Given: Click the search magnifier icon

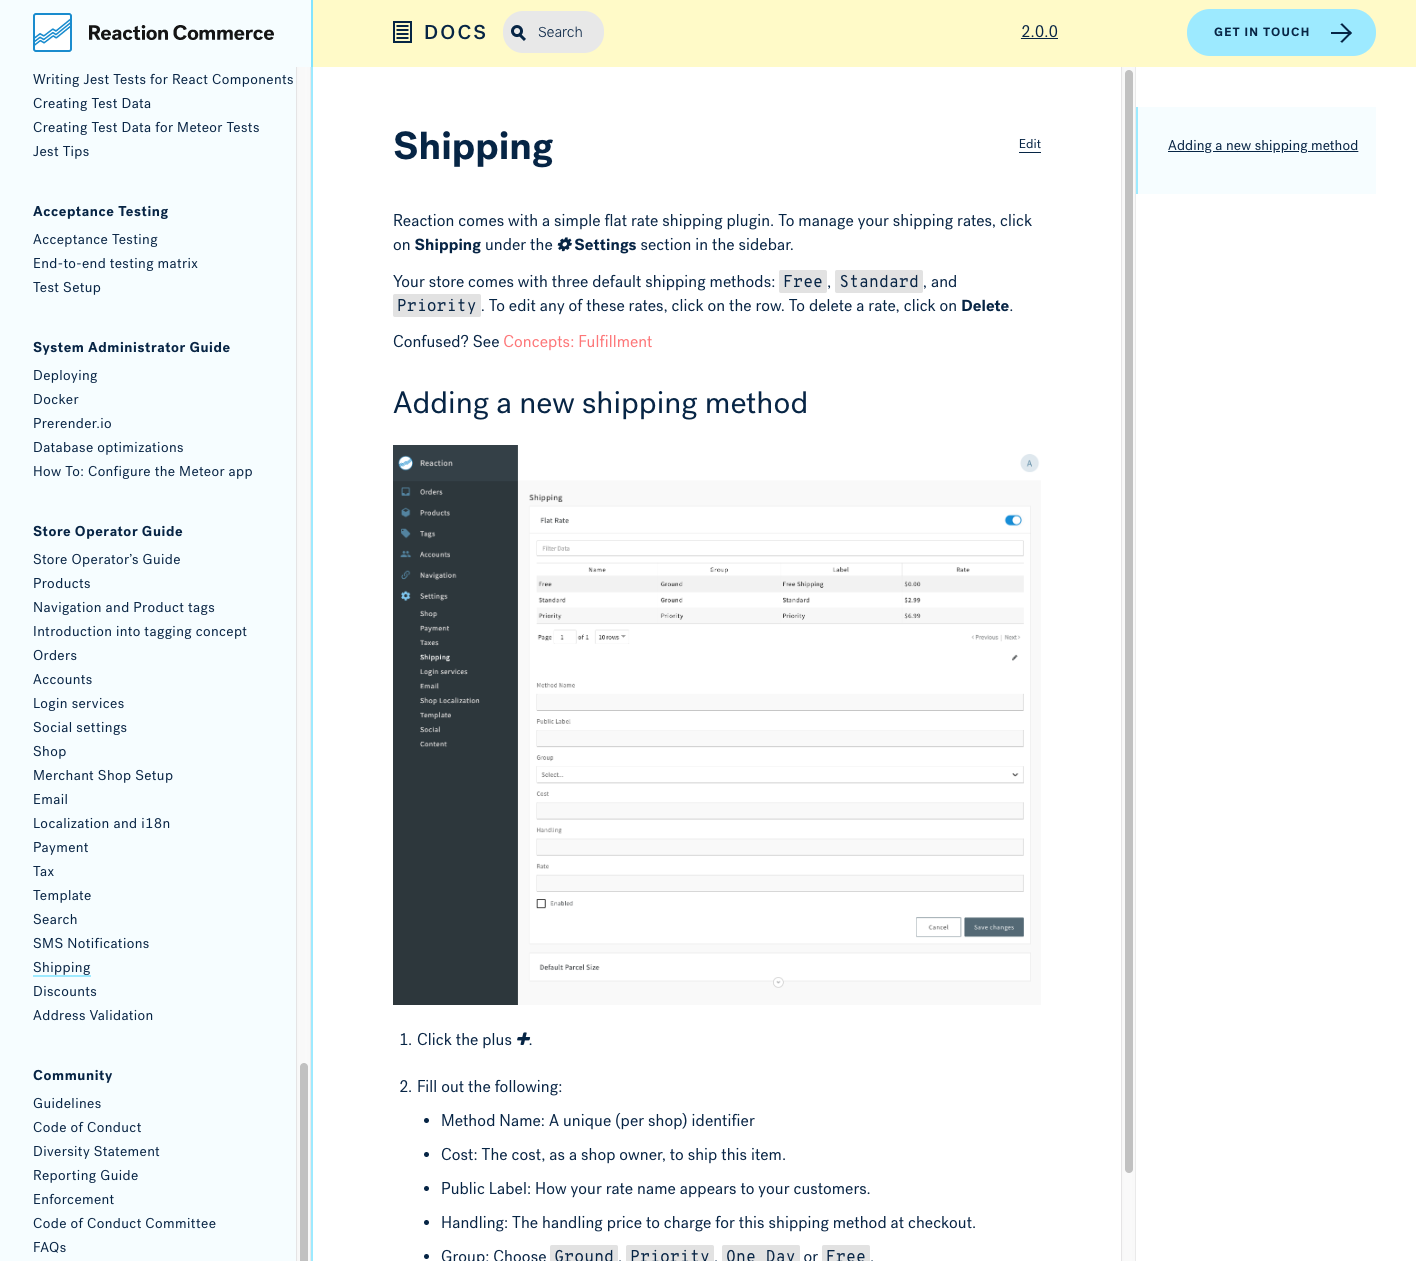Looking at the screenshot, I should 518,32.
